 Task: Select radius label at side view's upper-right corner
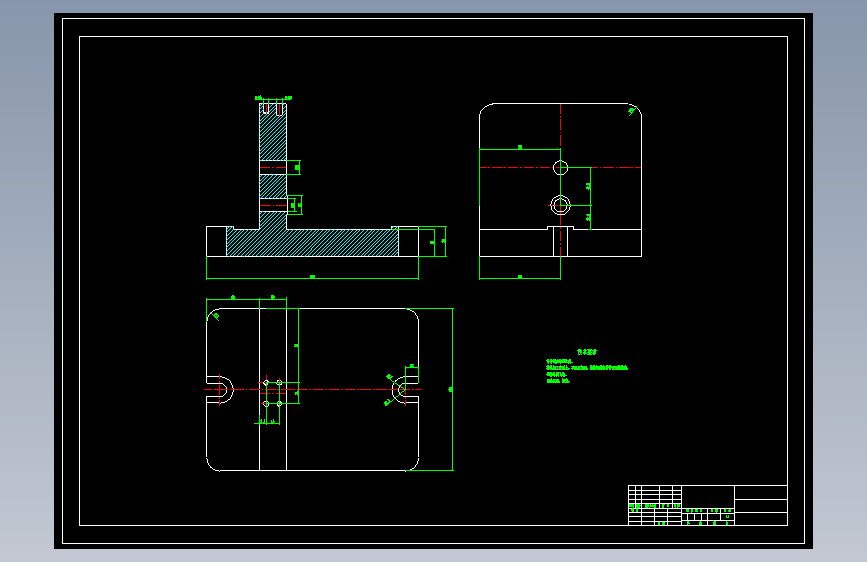click(631, 111)
